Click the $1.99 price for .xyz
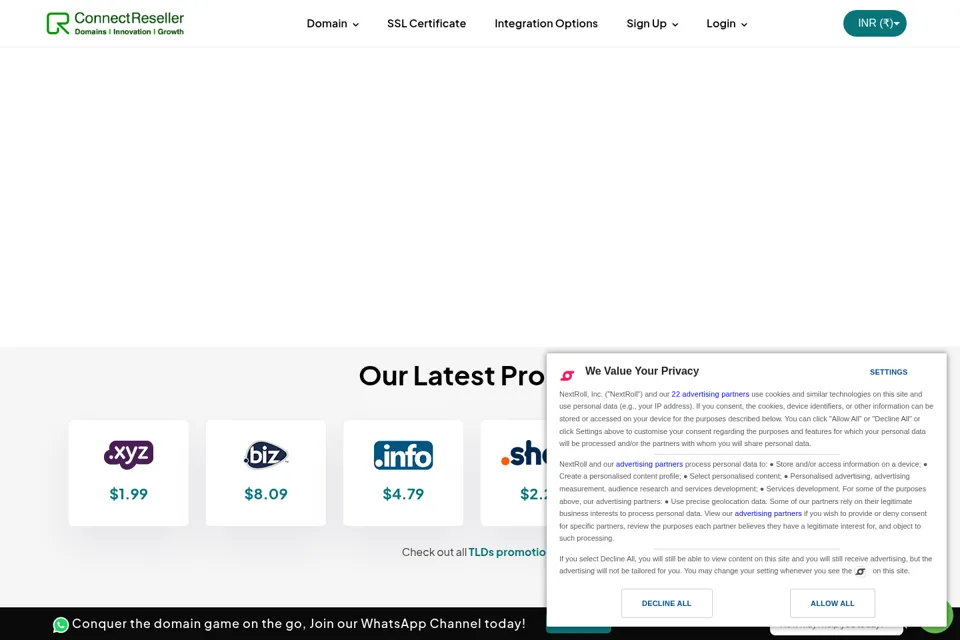Image resolution: width=960 pixels, height=640 pixels. (129, 494)
